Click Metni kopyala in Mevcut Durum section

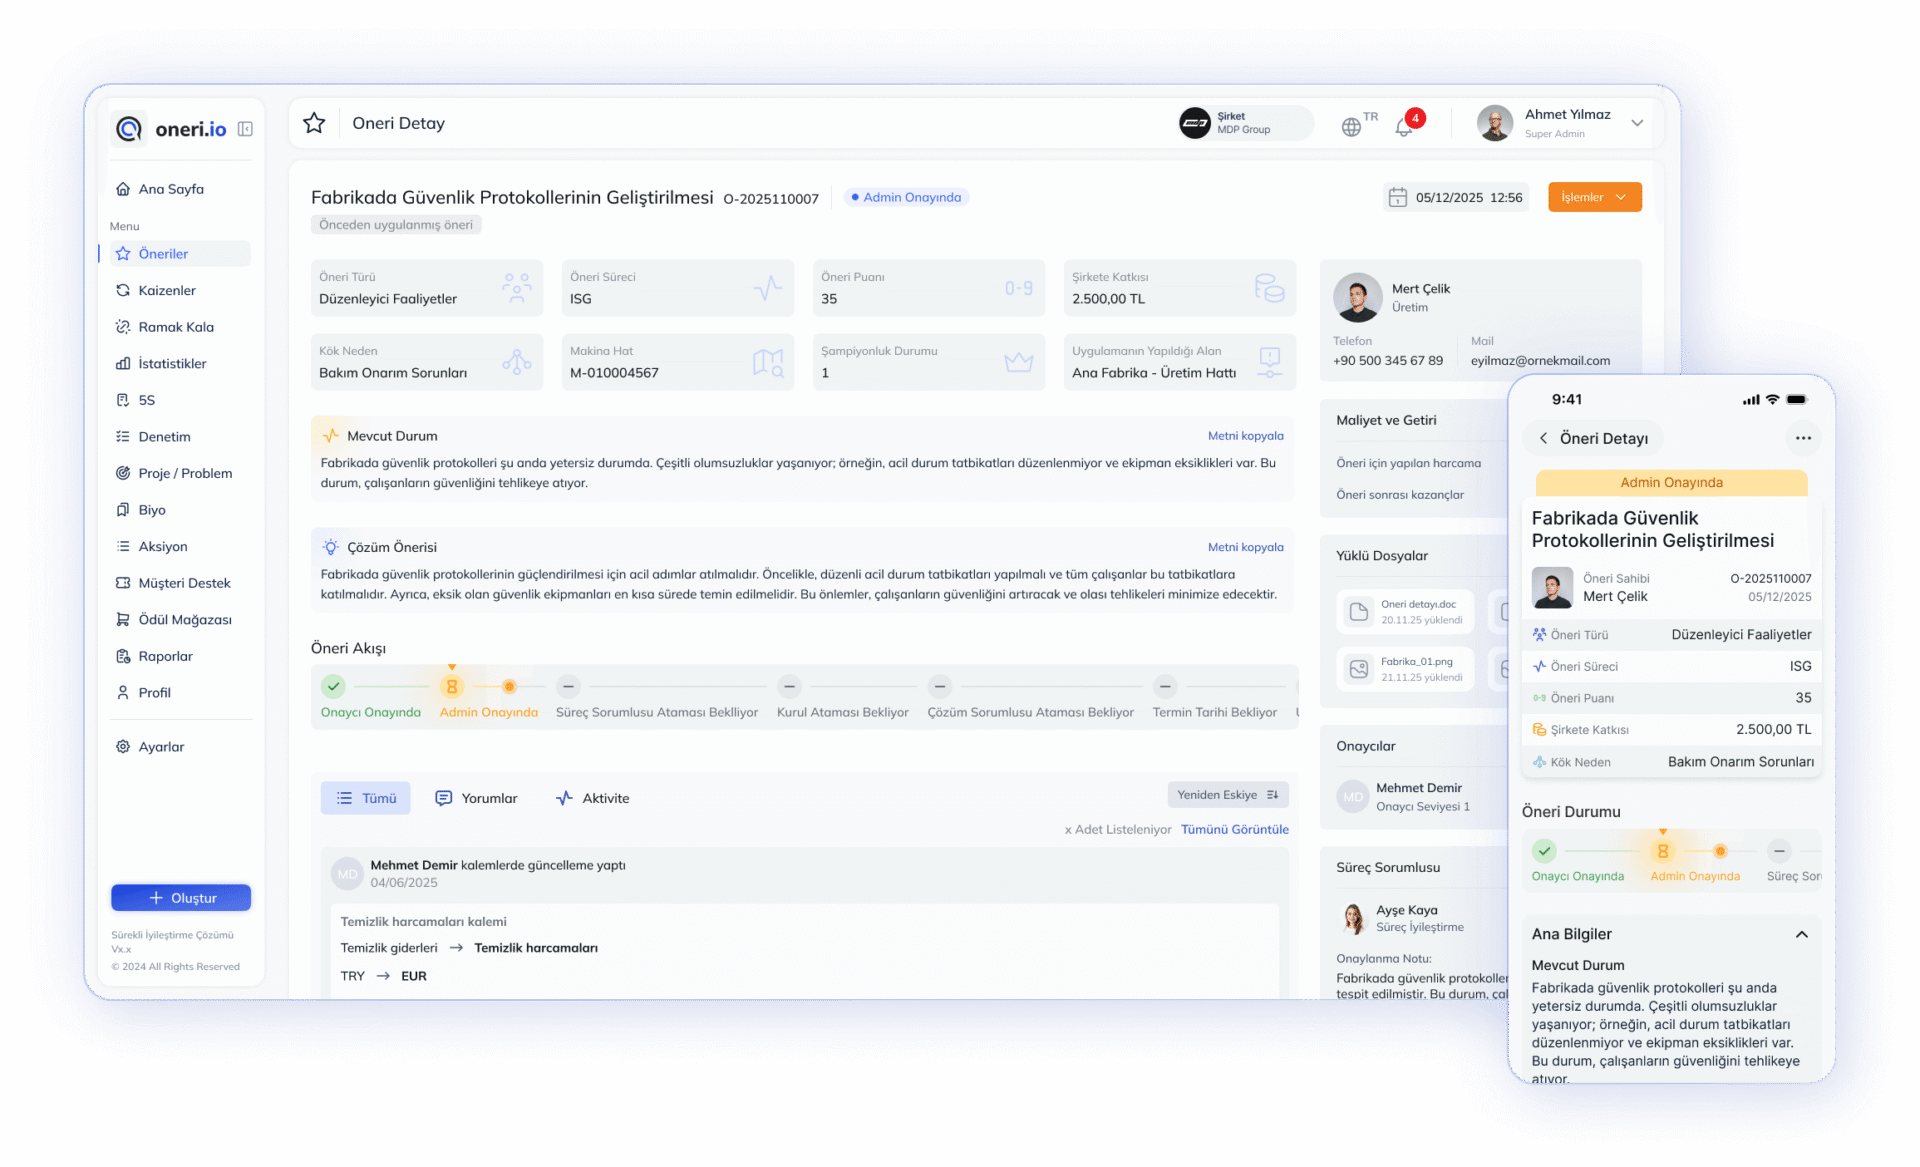(1245, 436)
